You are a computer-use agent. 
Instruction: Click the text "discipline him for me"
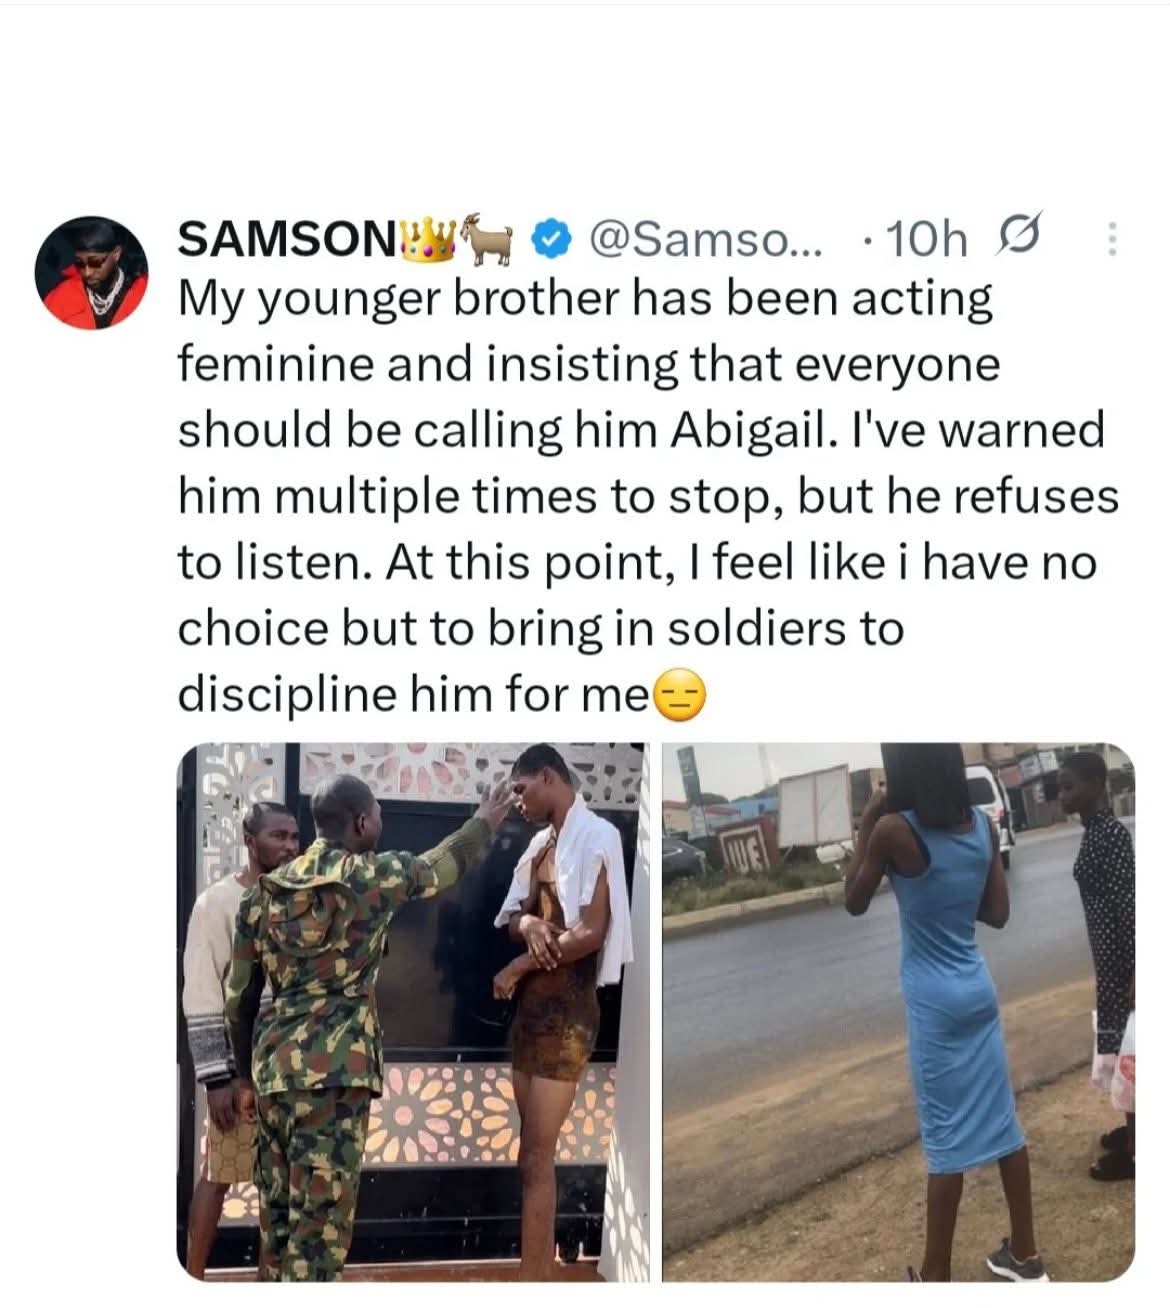pyautogui.click(x=413, y=694)
